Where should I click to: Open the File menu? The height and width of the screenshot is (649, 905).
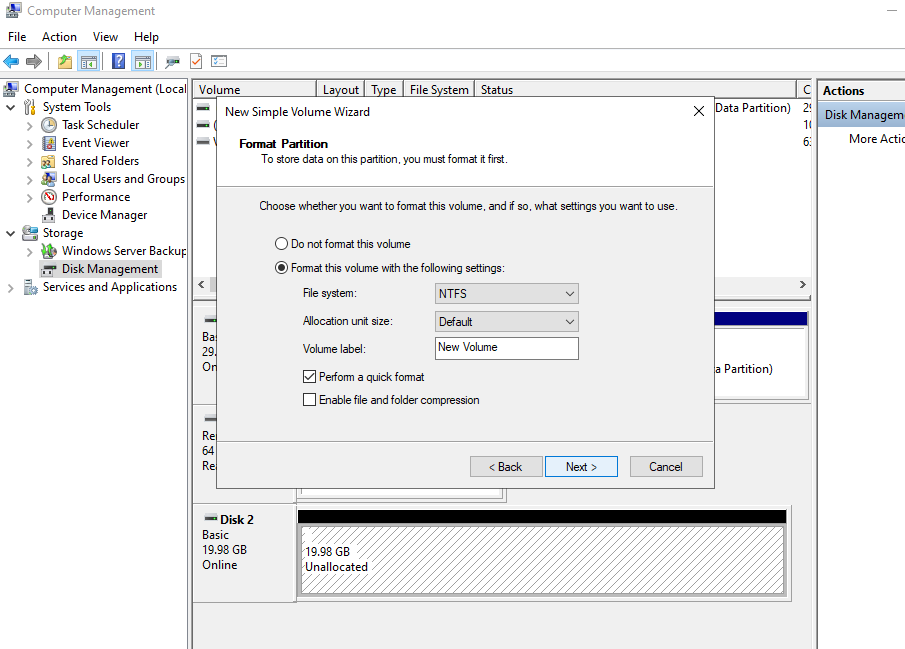click(x=17, y=37)
